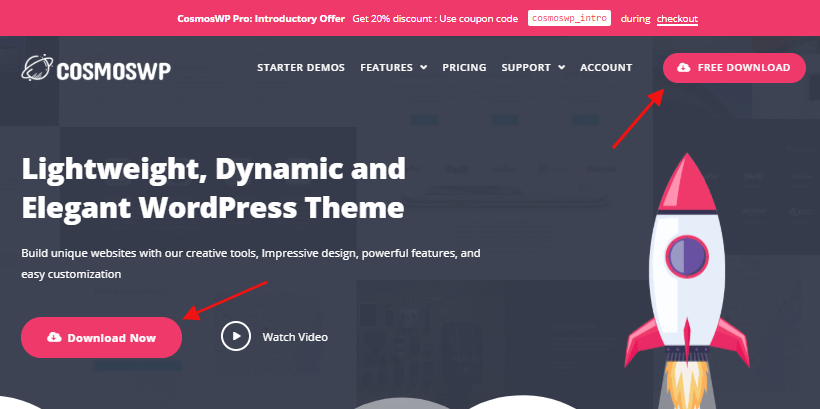820x409 pixels.
Task: Click the cloud icon in Download Now button
Action: 54,337
